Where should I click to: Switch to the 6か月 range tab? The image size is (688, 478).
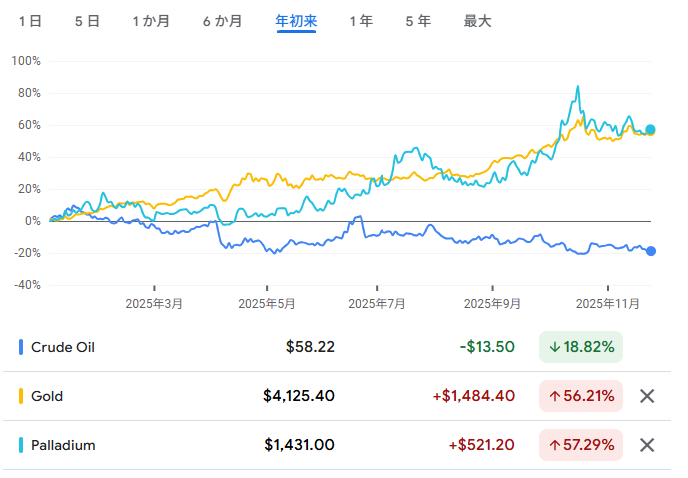click(222, 21)
